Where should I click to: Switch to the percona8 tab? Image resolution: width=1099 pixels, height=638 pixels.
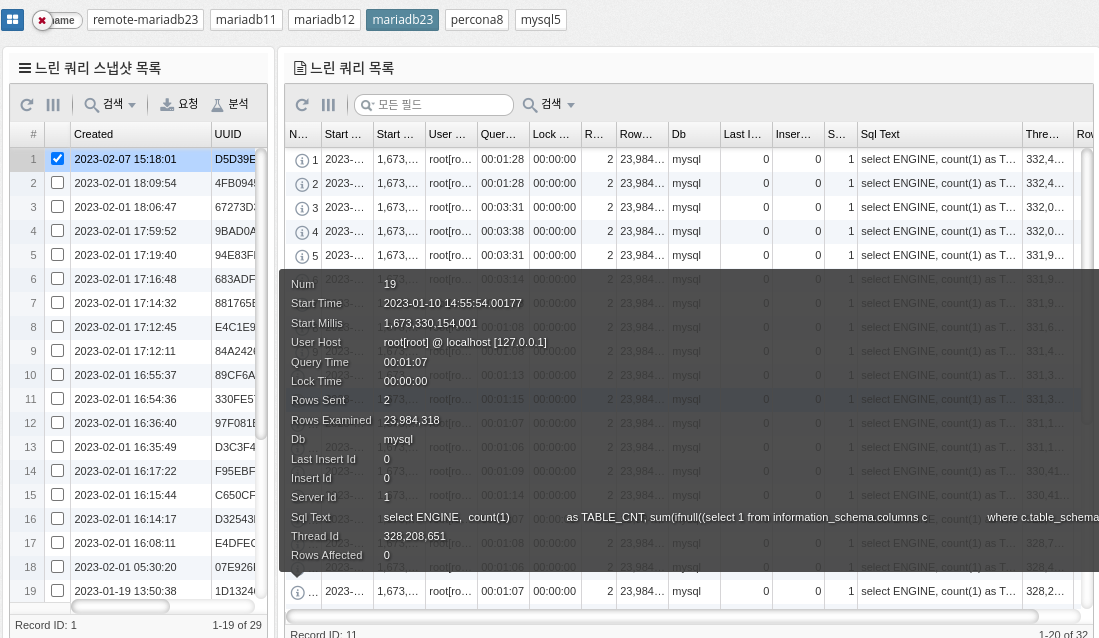[477, 20]
